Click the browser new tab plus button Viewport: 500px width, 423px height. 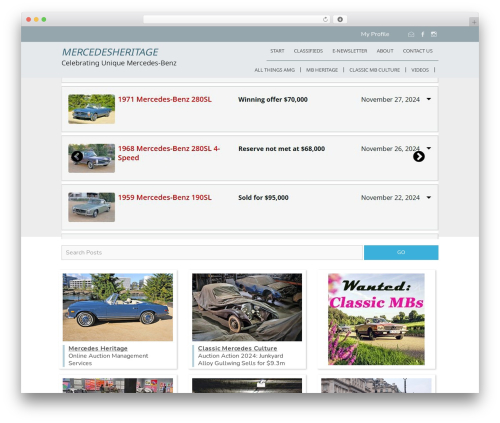click(x=474, y=22)
